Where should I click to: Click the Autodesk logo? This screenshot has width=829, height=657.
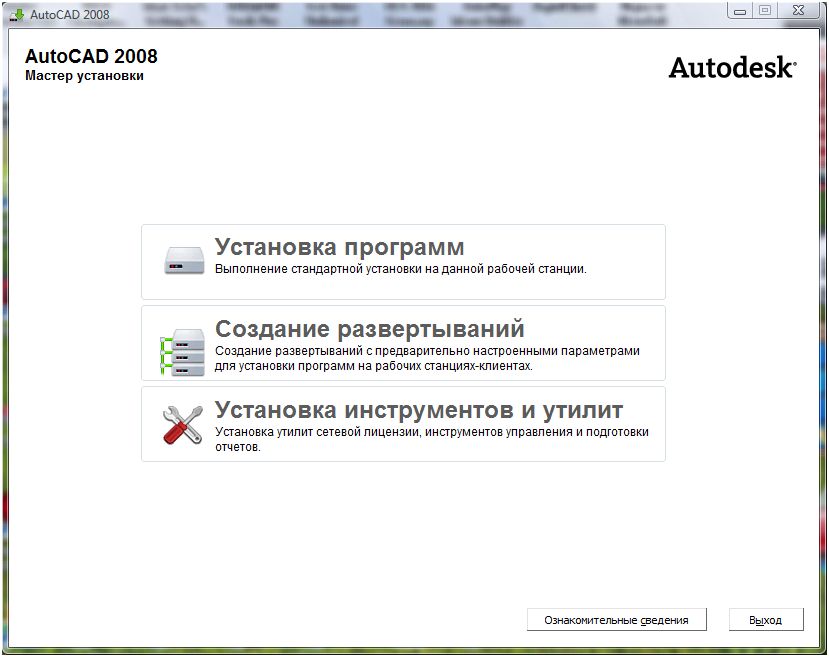pos(732,68)
